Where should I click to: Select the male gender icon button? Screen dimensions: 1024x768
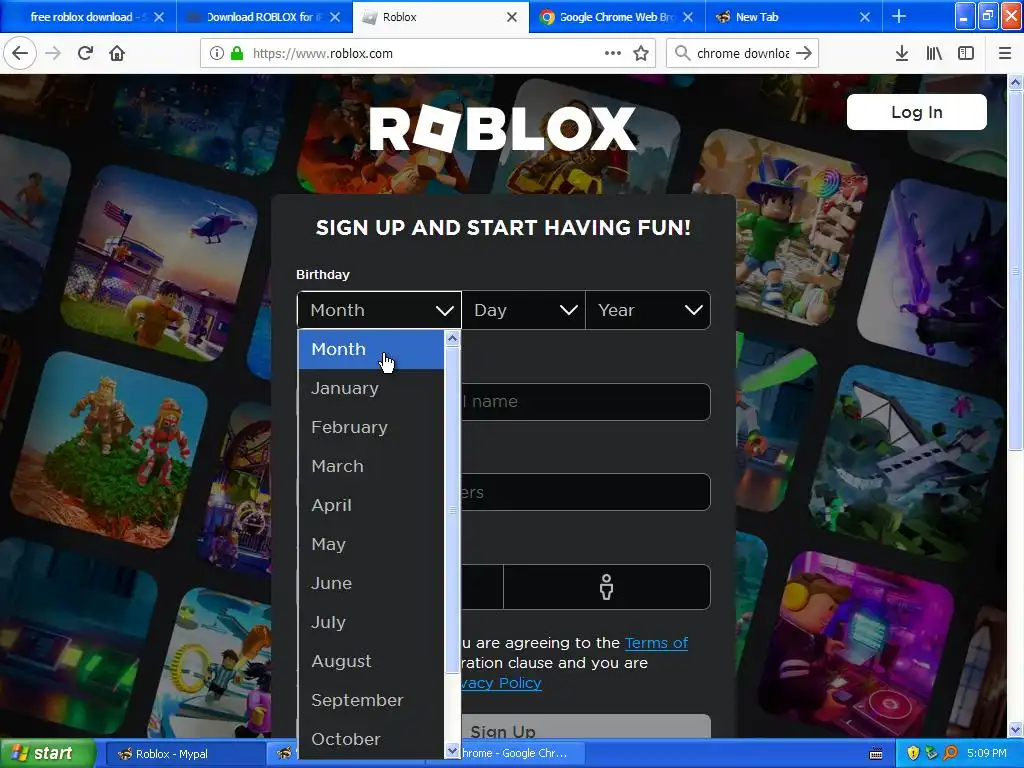(607, 586)
